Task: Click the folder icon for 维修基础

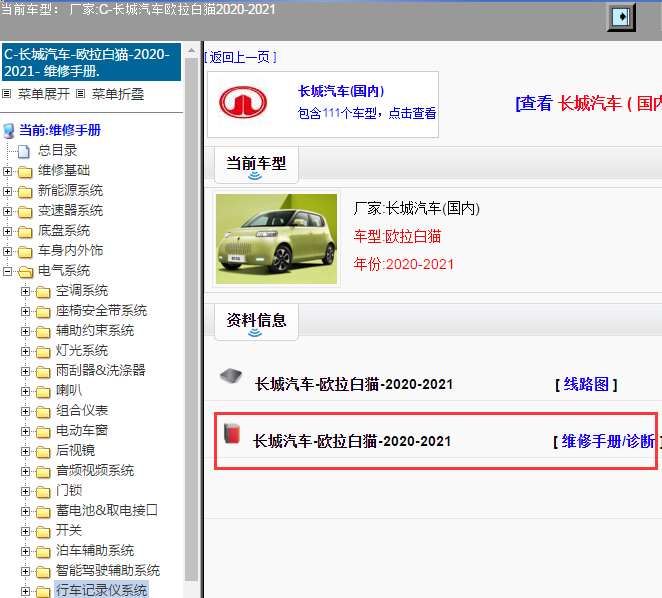Action: tap(25, 171)
